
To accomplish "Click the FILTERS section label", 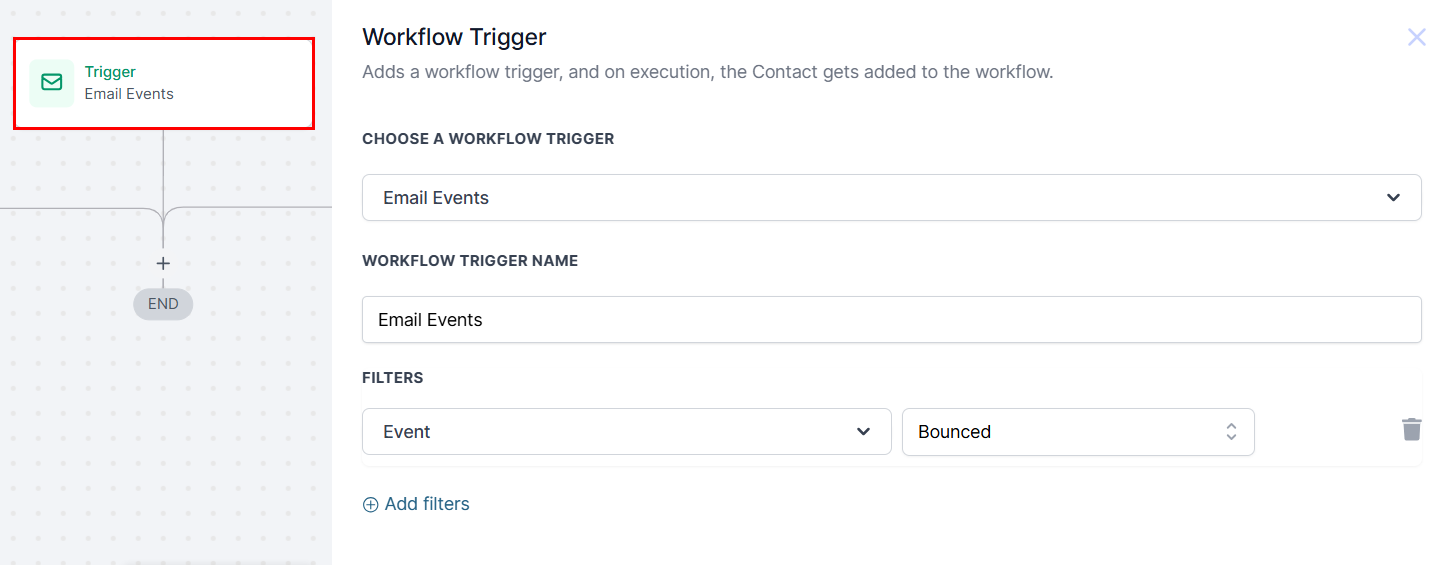I will [392, 378].
